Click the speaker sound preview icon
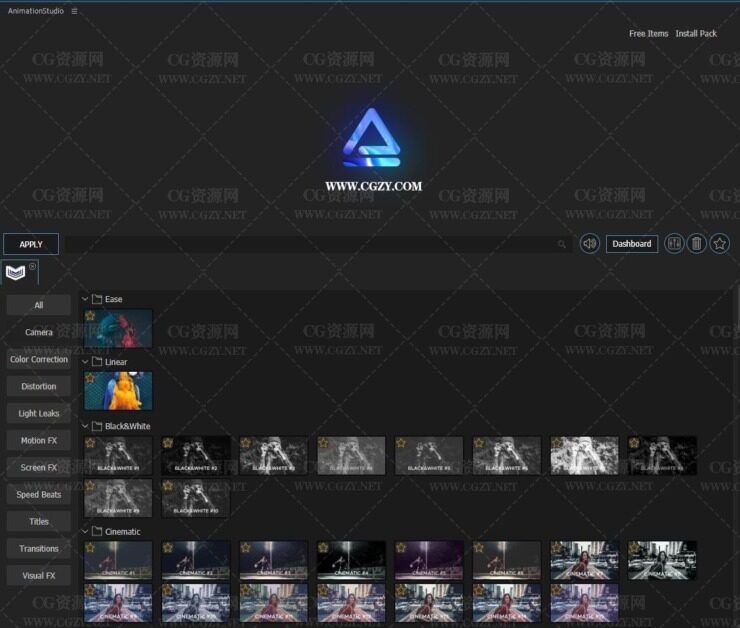The image size is (740, 628). click(x=590, y=244)
